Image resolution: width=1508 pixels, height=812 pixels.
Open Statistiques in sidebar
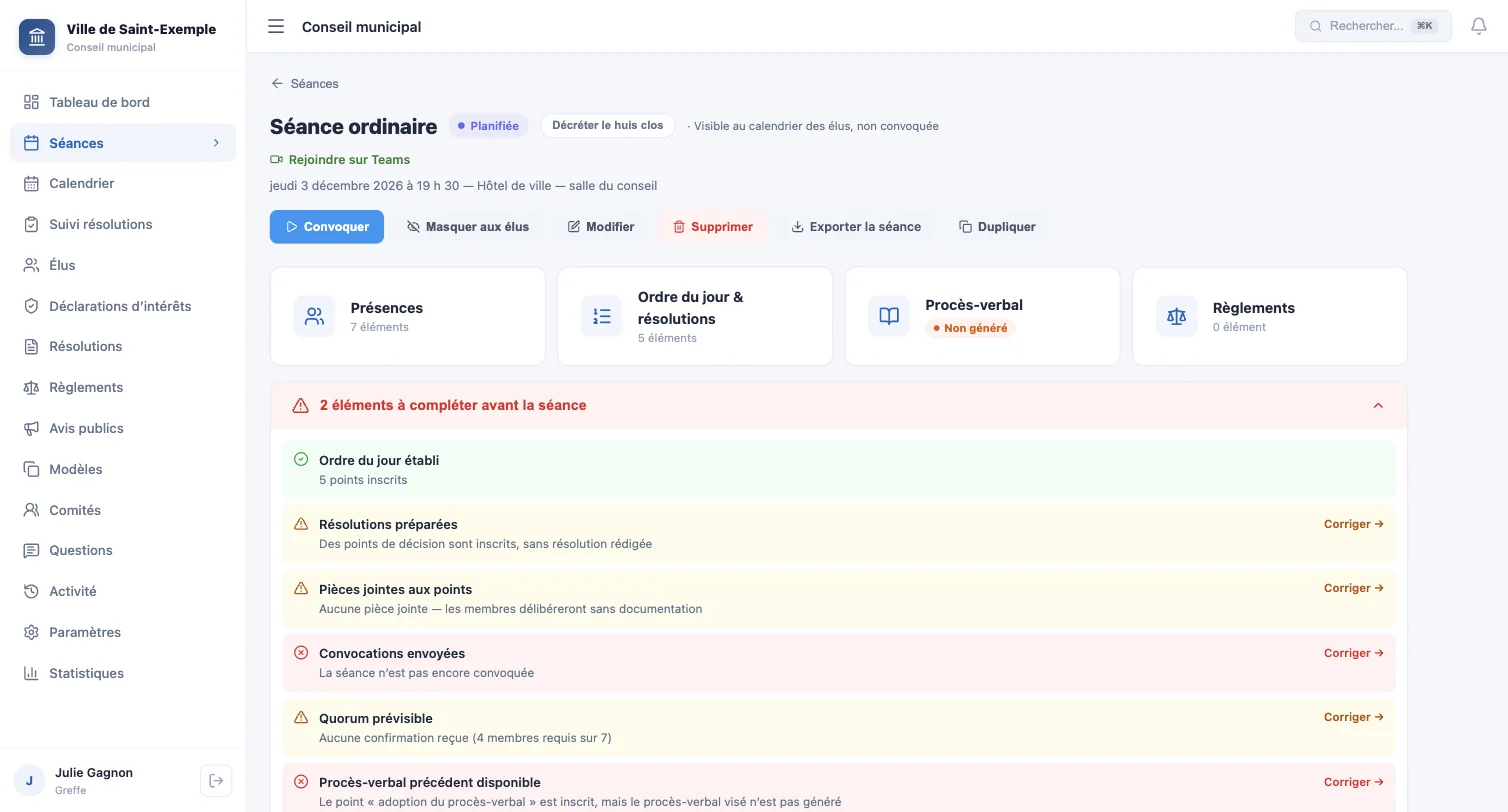[123, 673]
